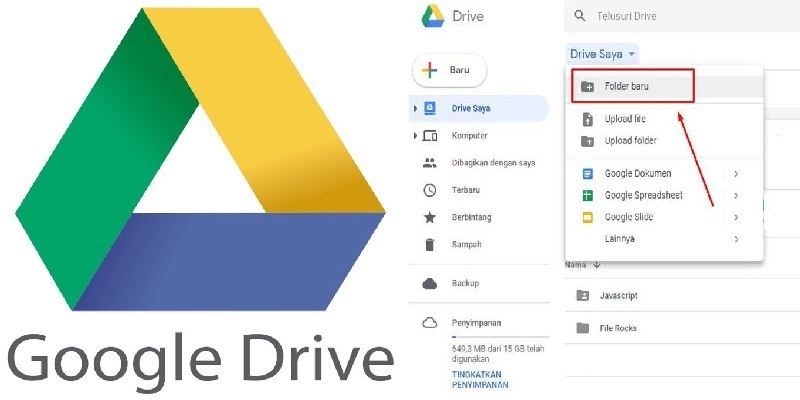Click the Telusuri Drive search field
Screen dimensions: 800x400
682,16
